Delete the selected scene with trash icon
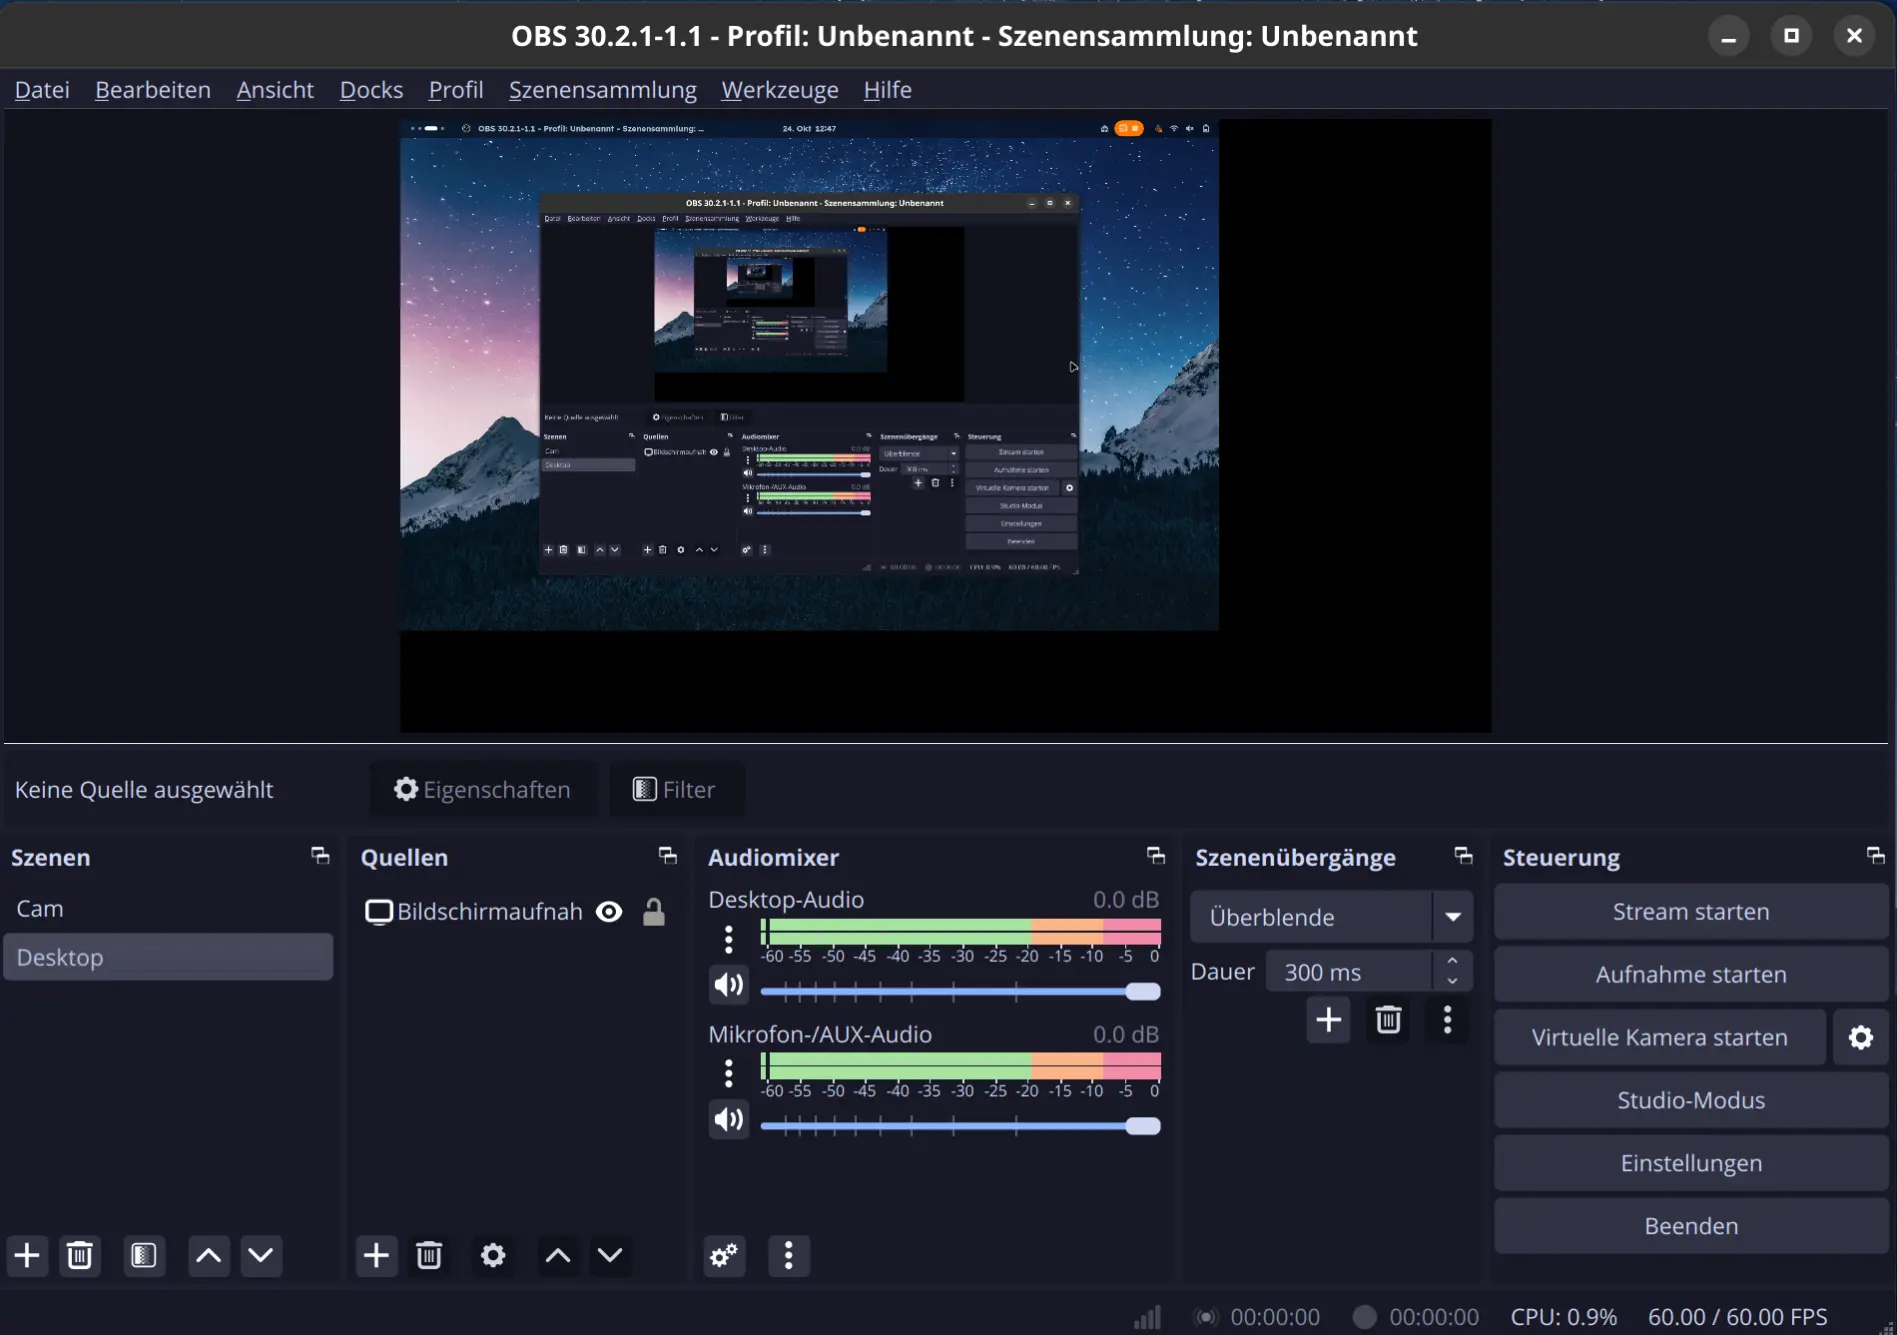 coord(80,1255)
